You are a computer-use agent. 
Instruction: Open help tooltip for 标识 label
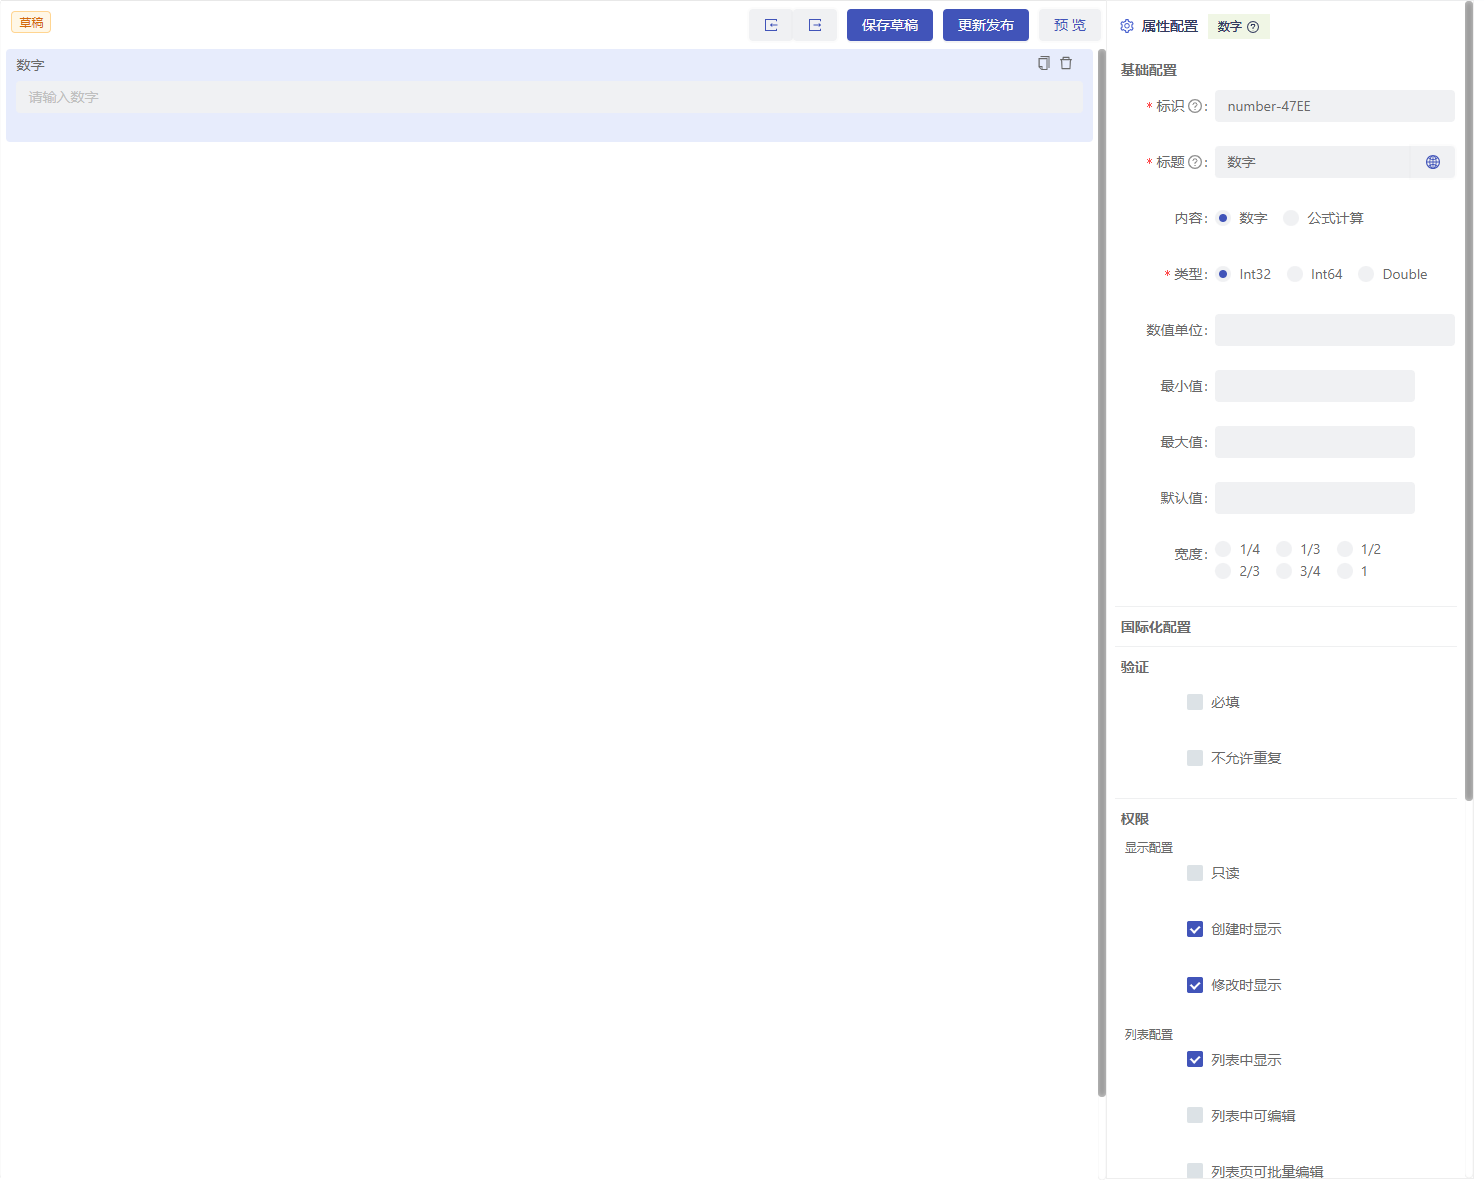(1194, 106)
